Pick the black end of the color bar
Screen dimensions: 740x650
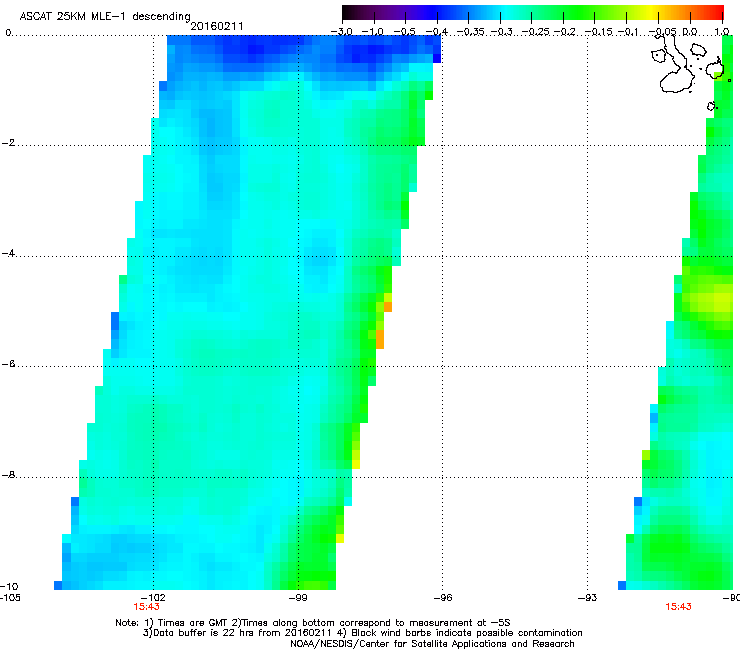(x=348, y=13)
